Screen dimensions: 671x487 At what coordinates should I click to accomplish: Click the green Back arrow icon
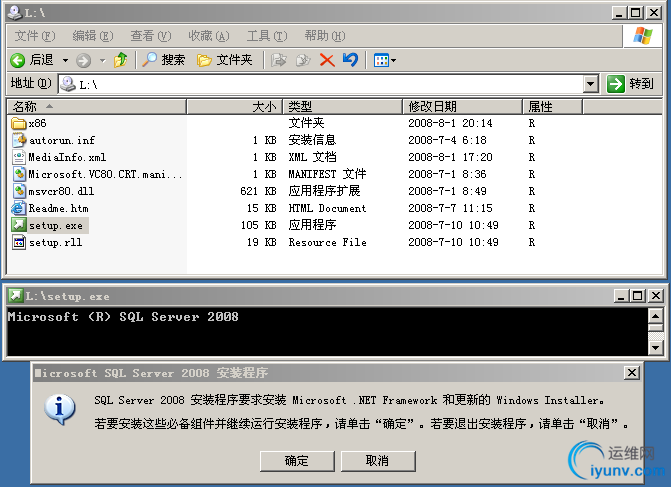coord(18,60)
